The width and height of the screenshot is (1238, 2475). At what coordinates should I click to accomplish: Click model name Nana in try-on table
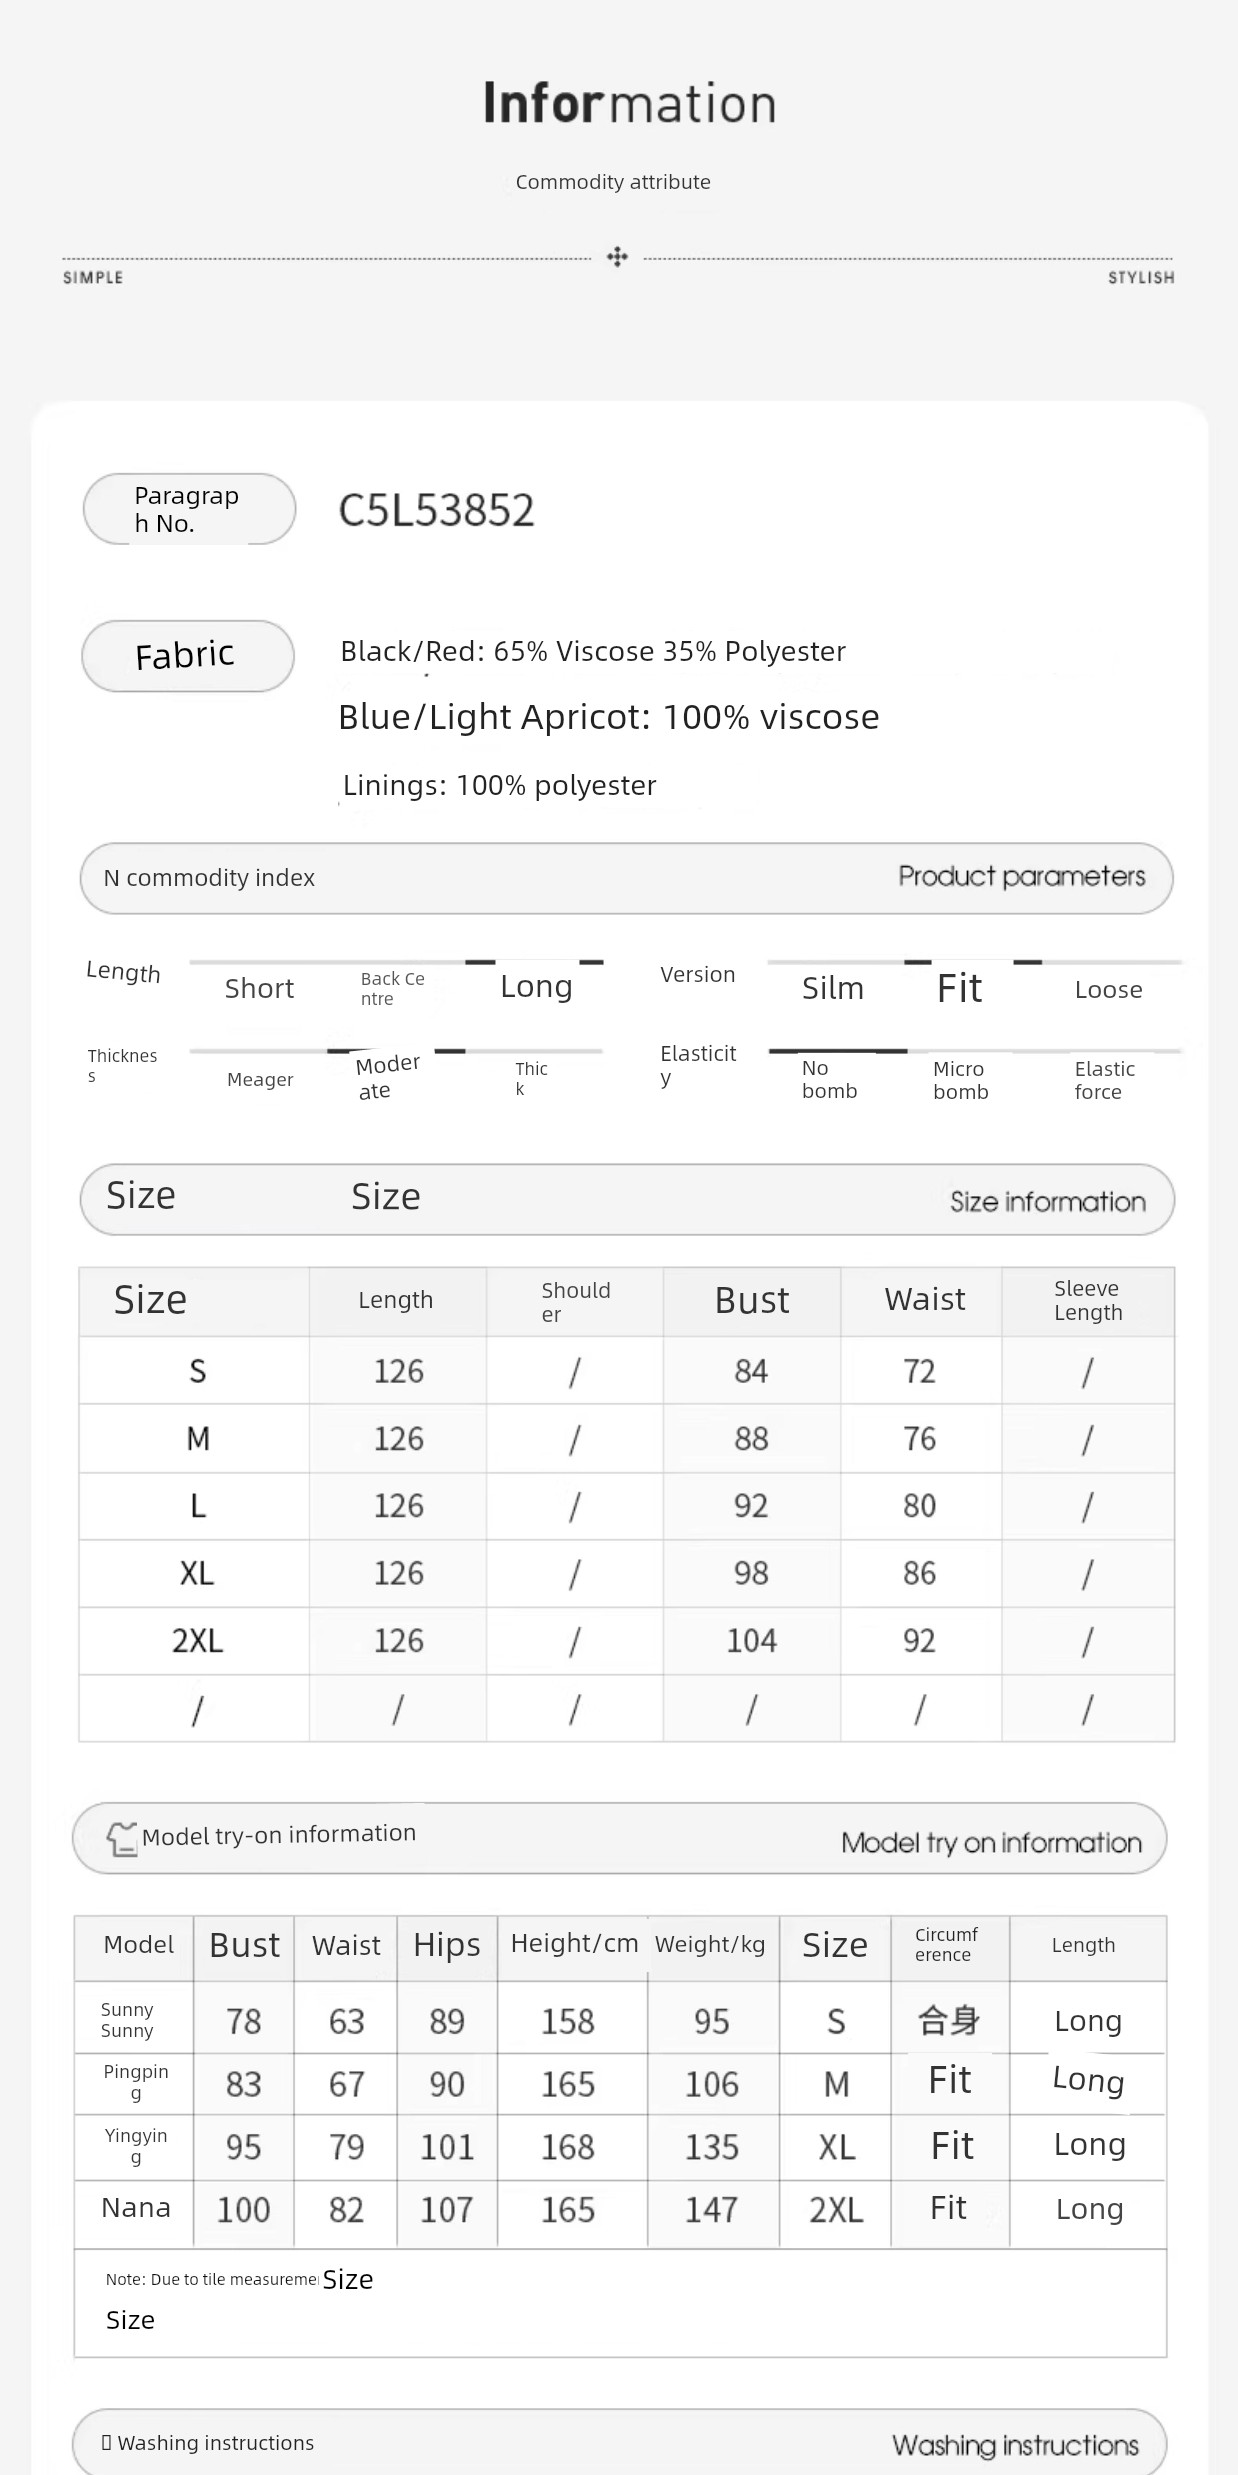tap(136, 2208)
